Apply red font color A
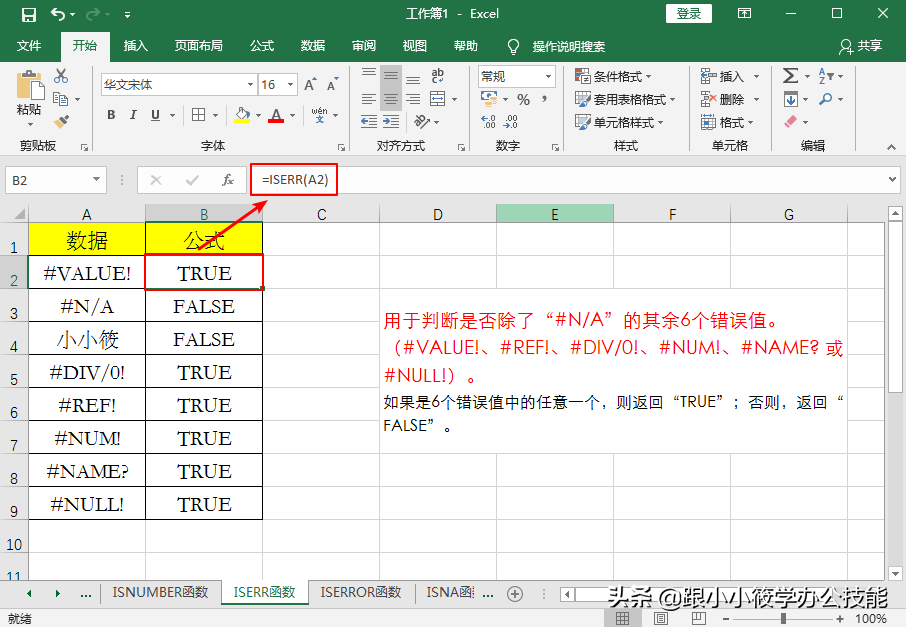906x627 pixels. coord(277,114)
